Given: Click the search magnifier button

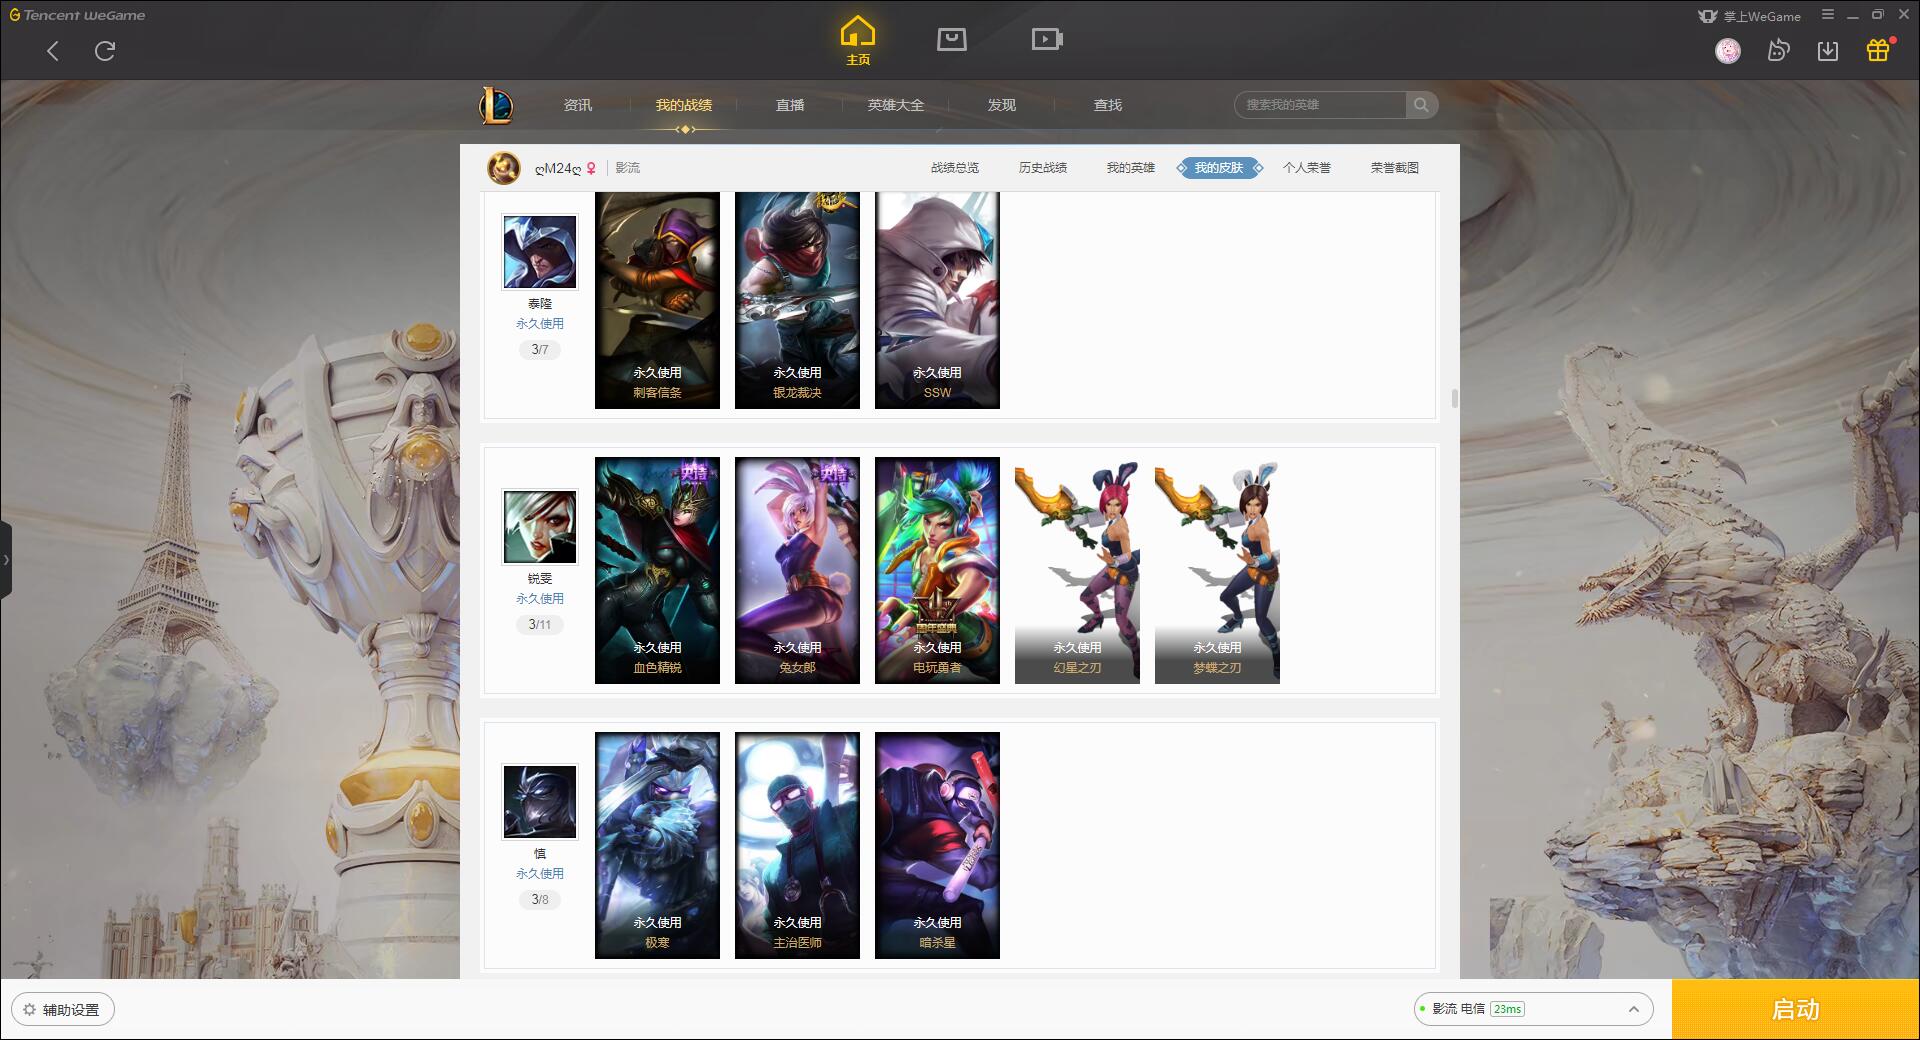Looking at the screenshot, I should 1421,105.
